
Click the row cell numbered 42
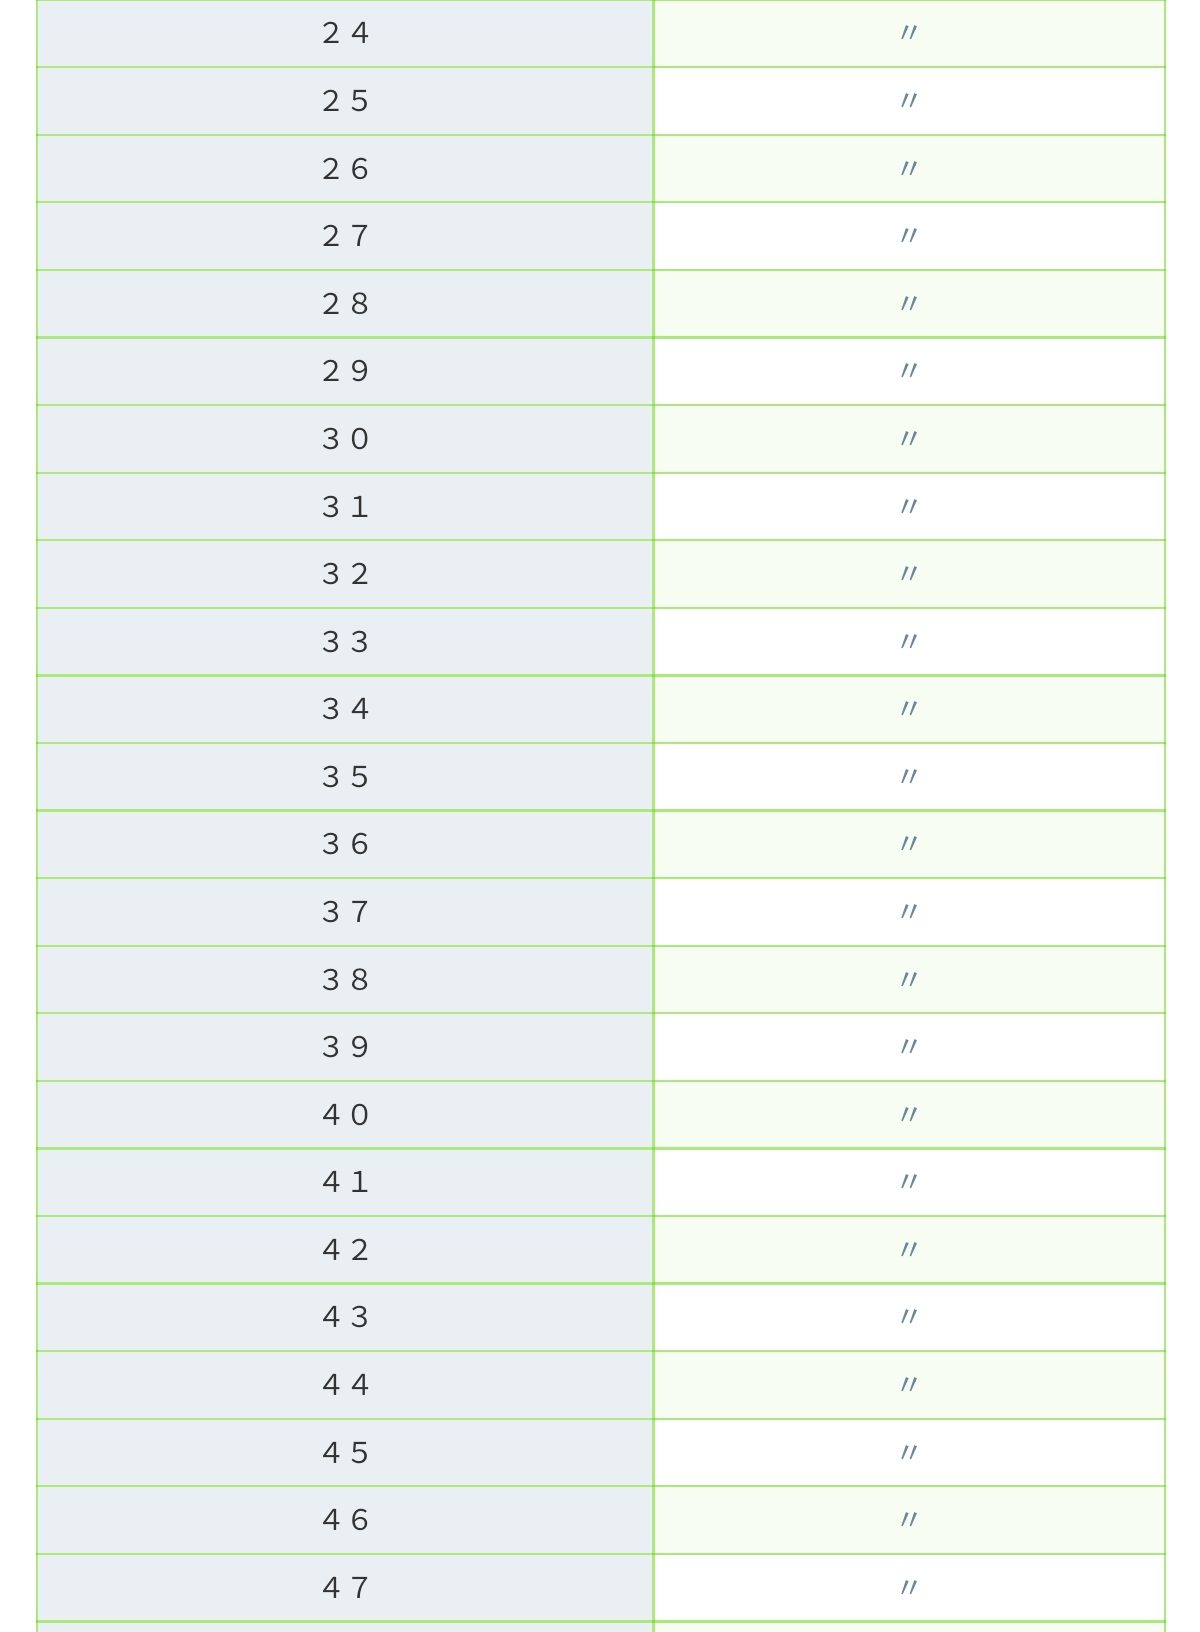point(345,1250)
